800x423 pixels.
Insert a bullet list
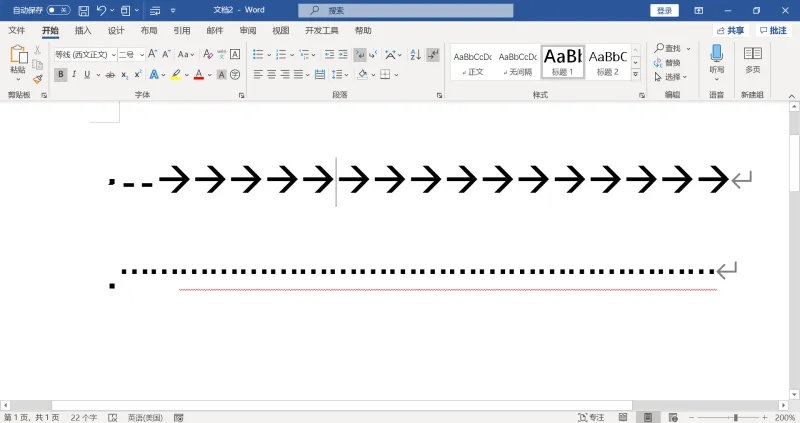pos(258,54)
